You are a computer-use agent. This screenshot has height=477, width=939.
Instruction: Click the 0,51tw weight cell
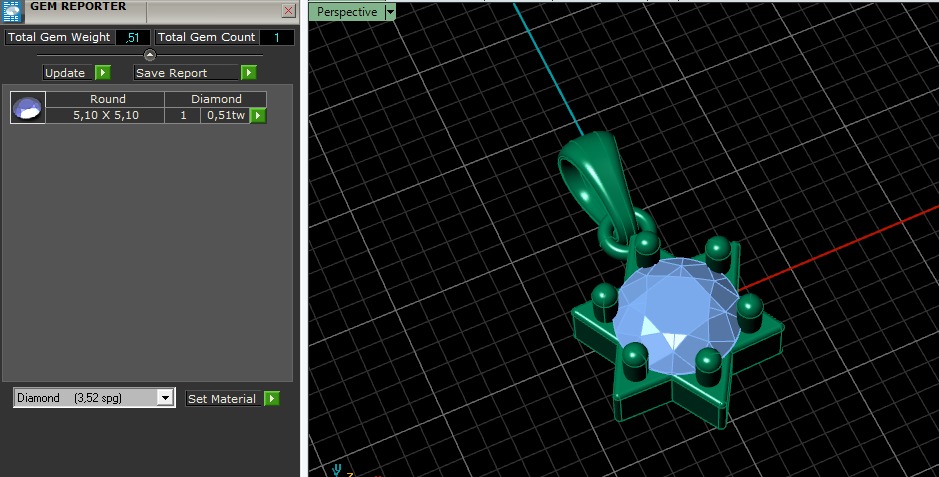(x=225, y=116)
